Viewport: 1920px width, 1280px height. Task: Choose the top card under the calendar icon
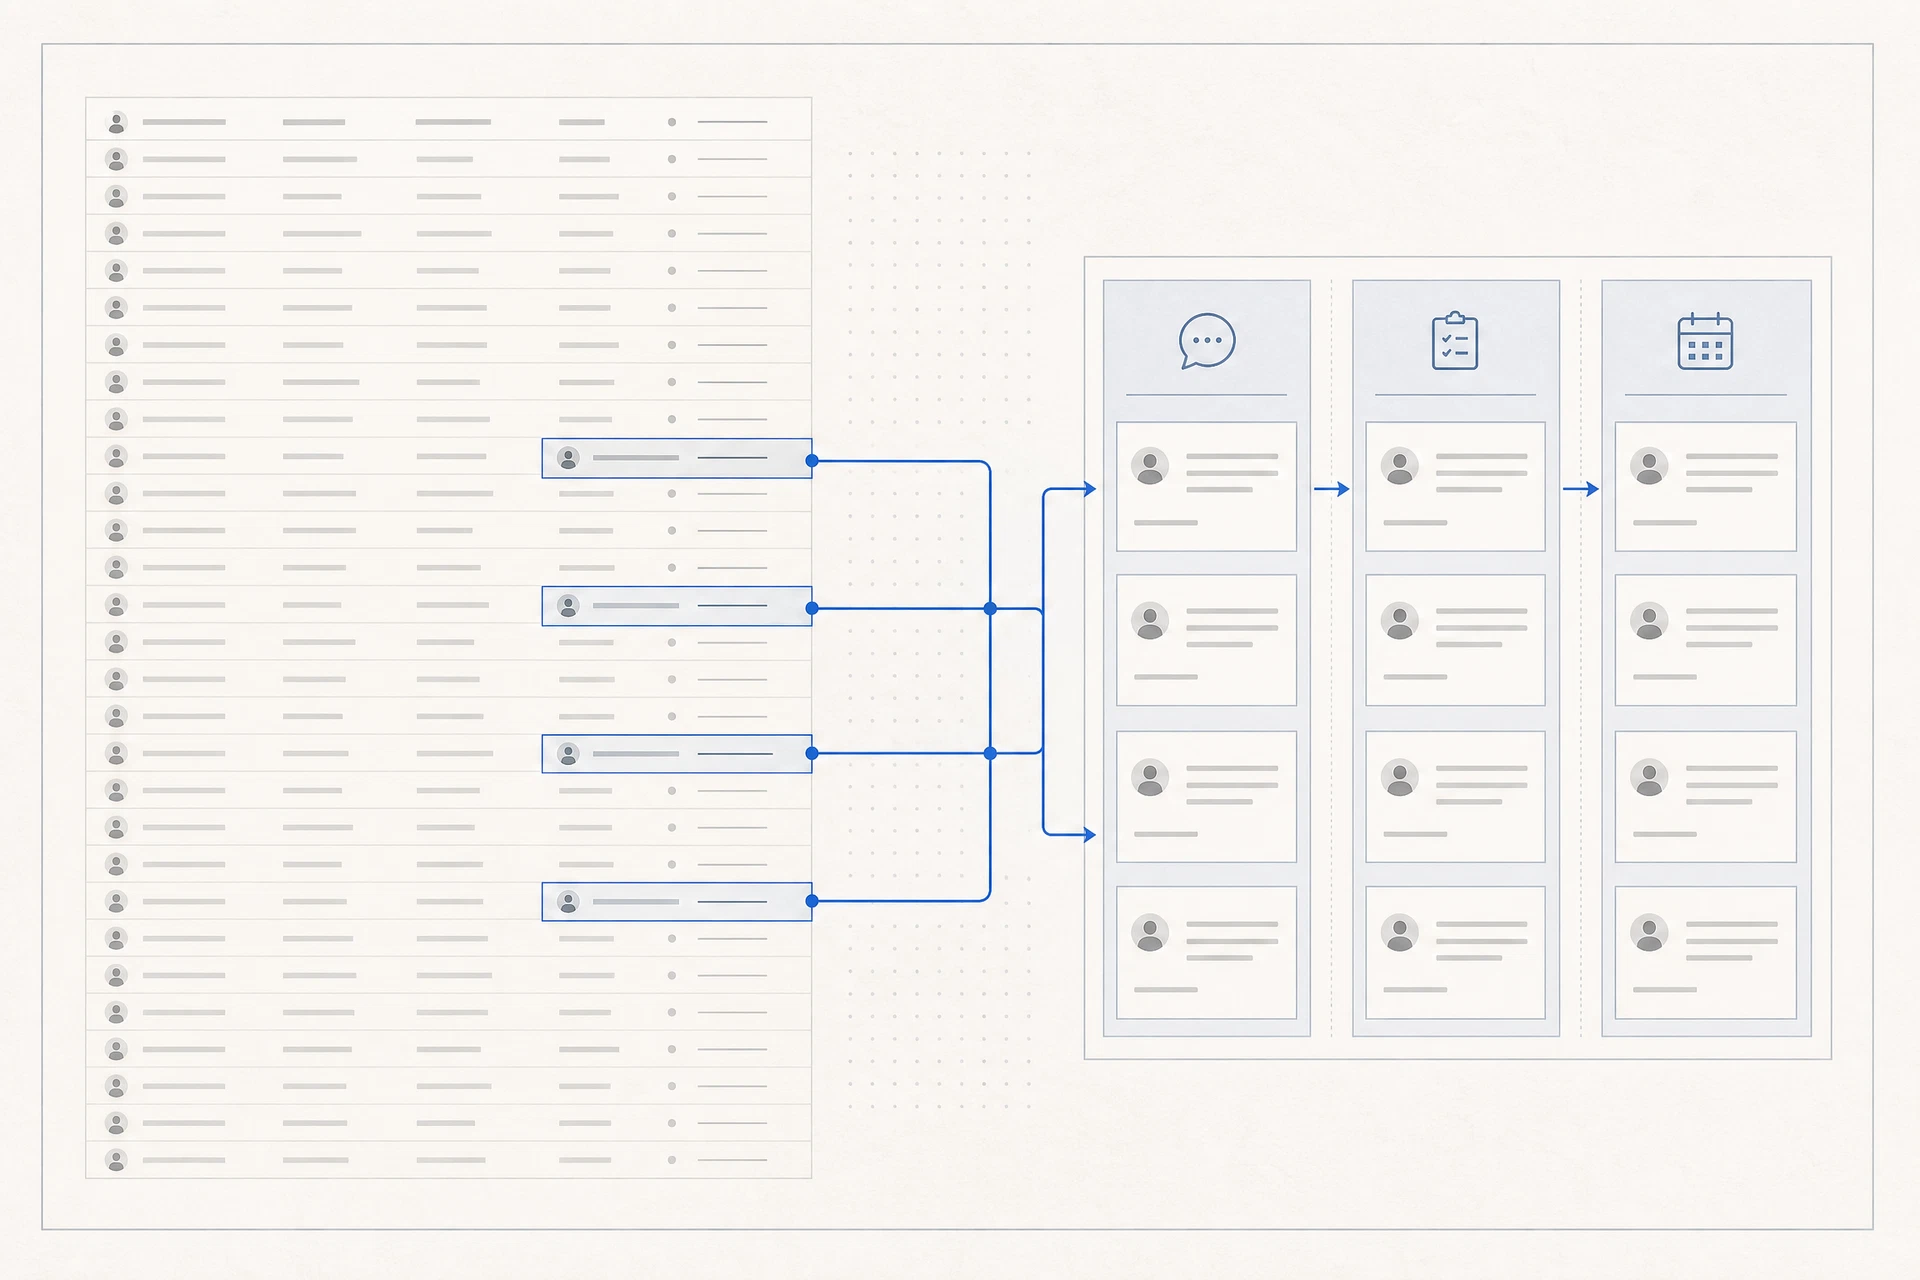[1705, 486]
